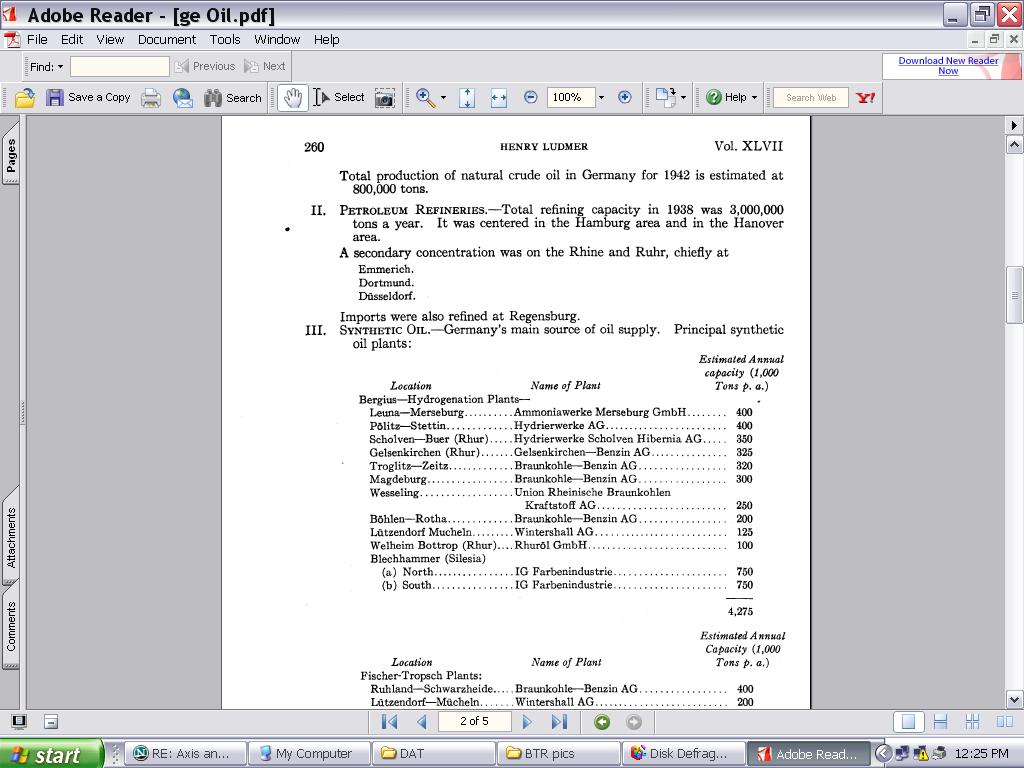Viewport: 1024px width, 768px height.
Task: Open the Window menu
Action: pos(277,40)
